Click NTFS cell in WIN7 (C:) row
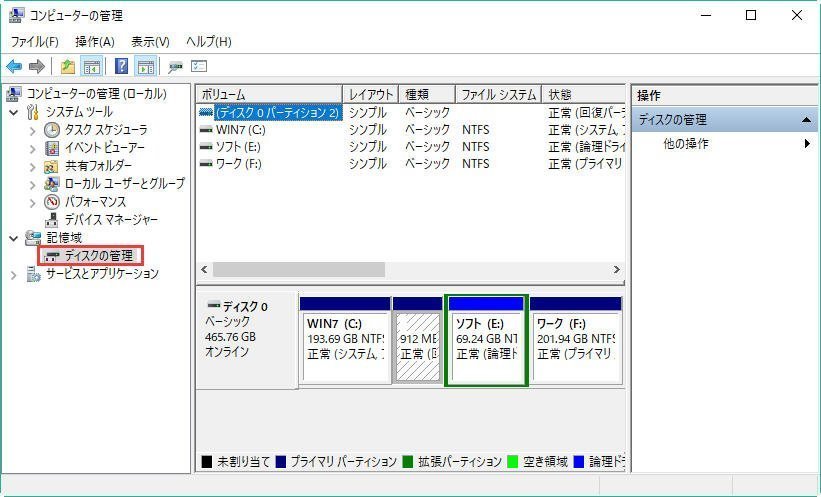The height and width of the screenshot is (497, 821). click(475, 129)
